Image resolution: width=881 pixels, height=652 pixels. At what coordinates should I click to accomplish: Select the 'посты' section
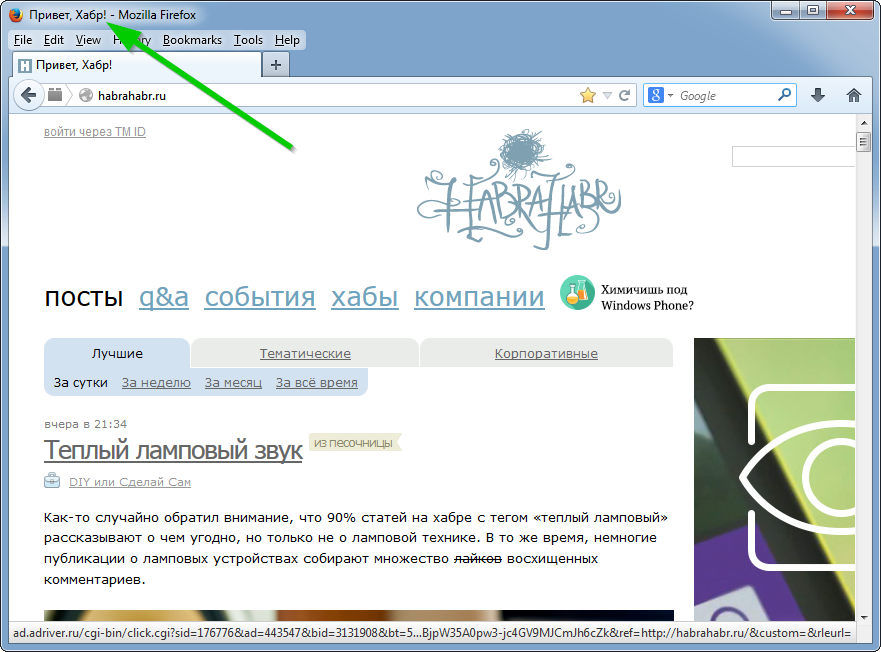84,297
